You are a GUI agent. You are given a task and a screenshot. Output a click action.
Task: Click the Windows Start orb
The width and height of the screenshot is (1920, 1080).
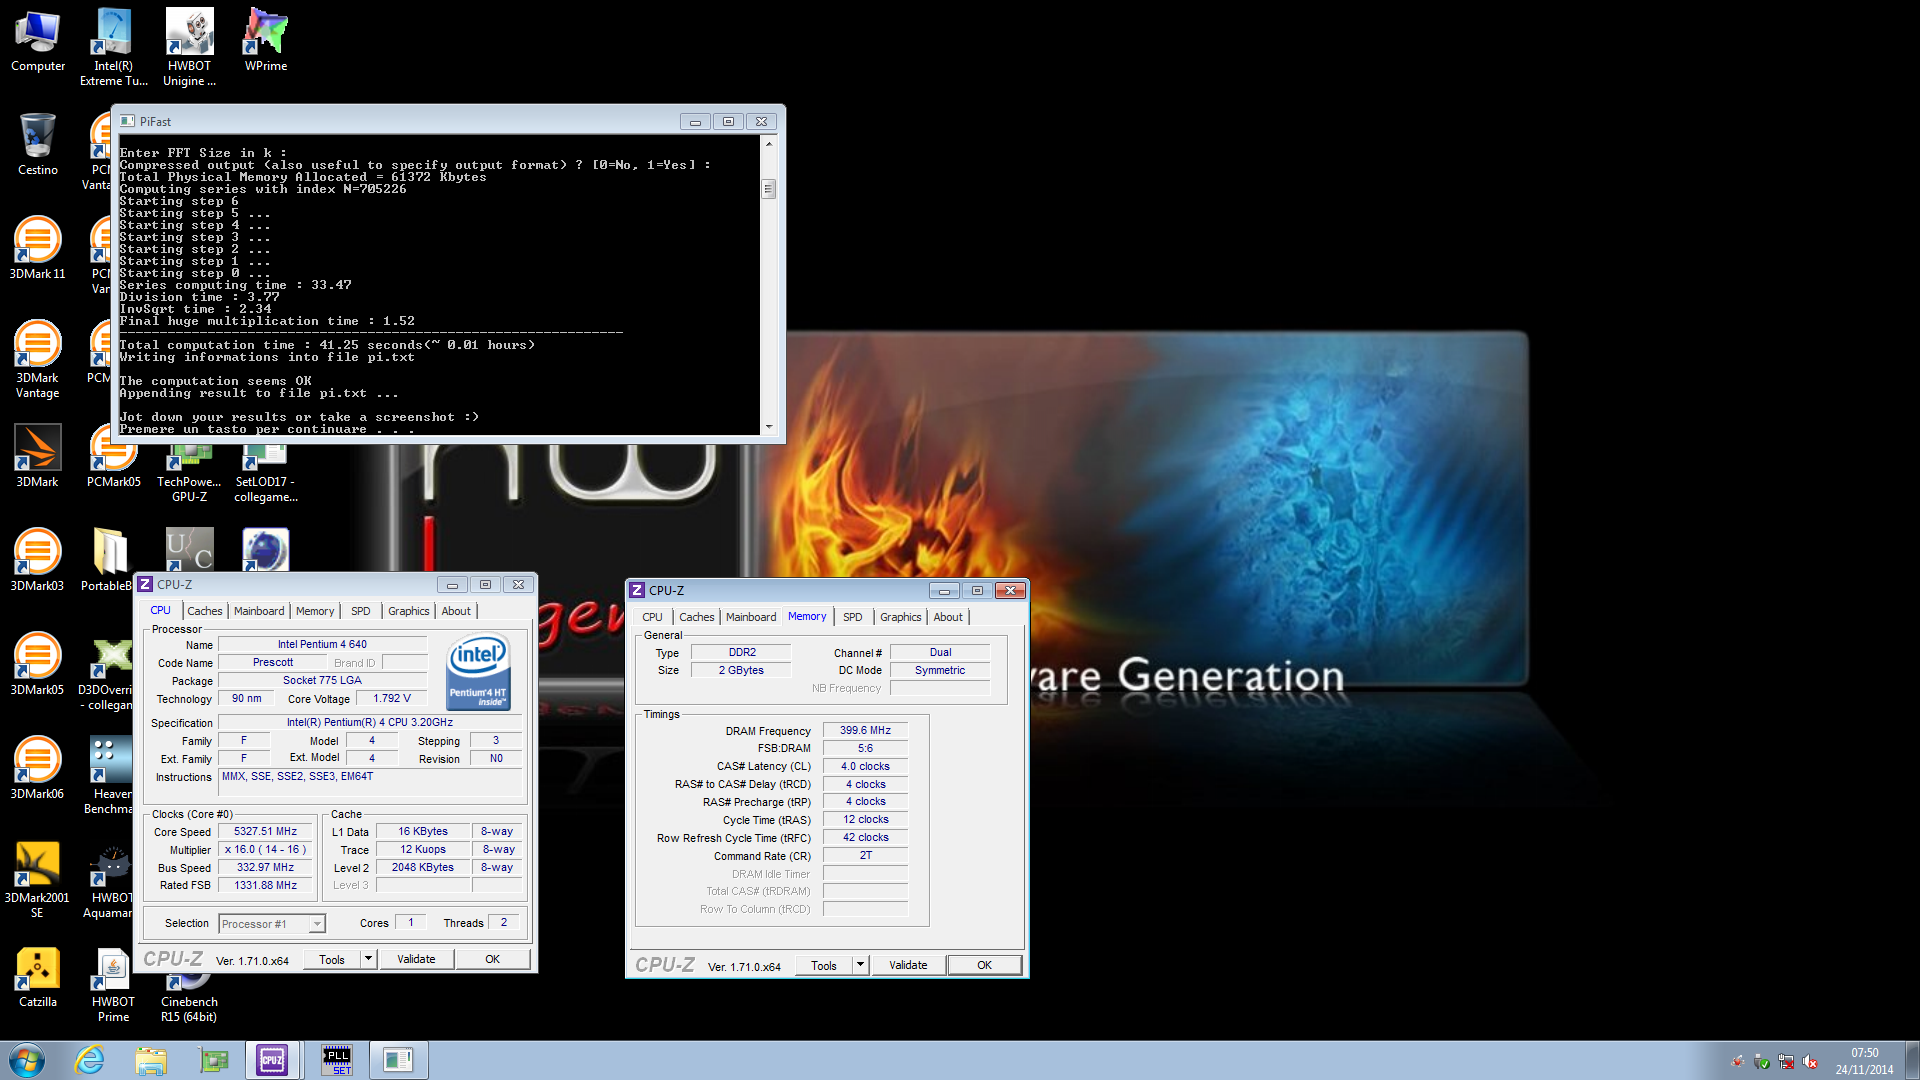coord(27,1060)
